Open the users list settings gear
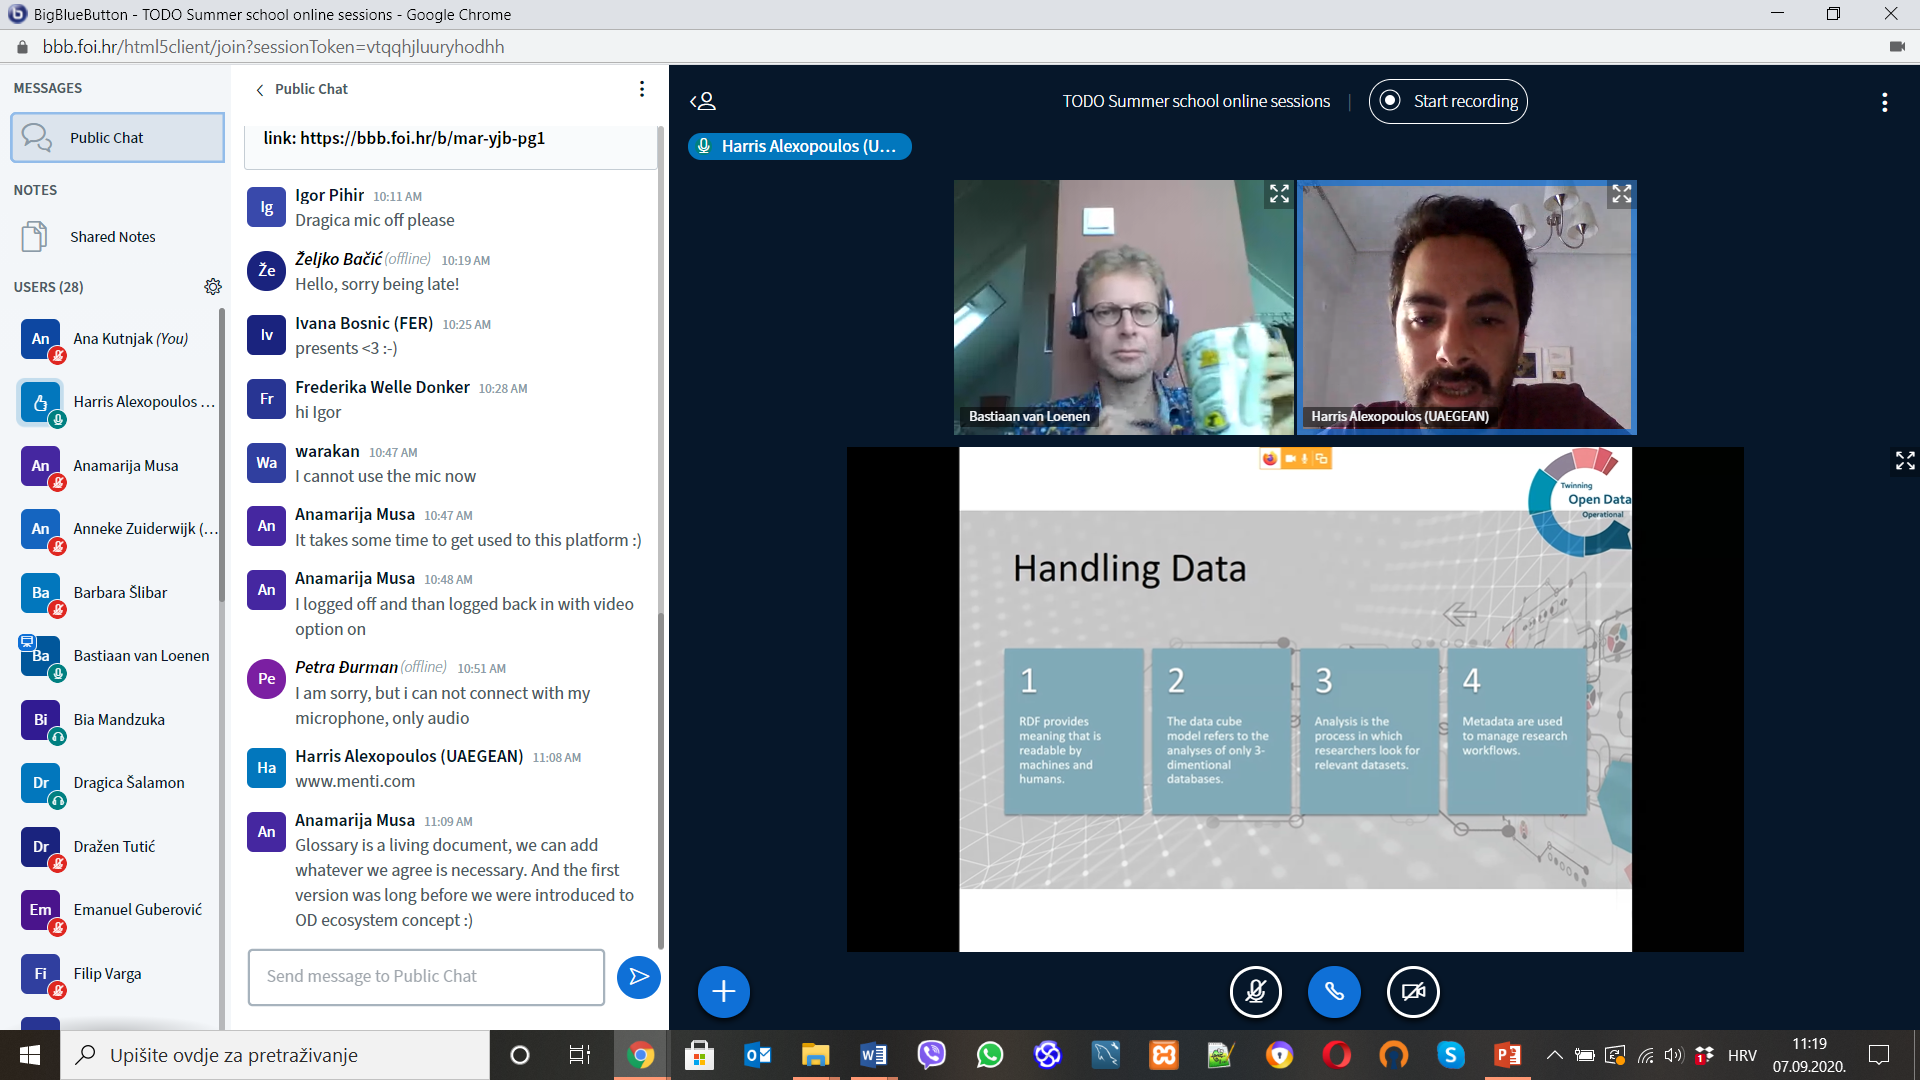The height and width of the screenshot is (1080, 1920). (x=212, y=287)
